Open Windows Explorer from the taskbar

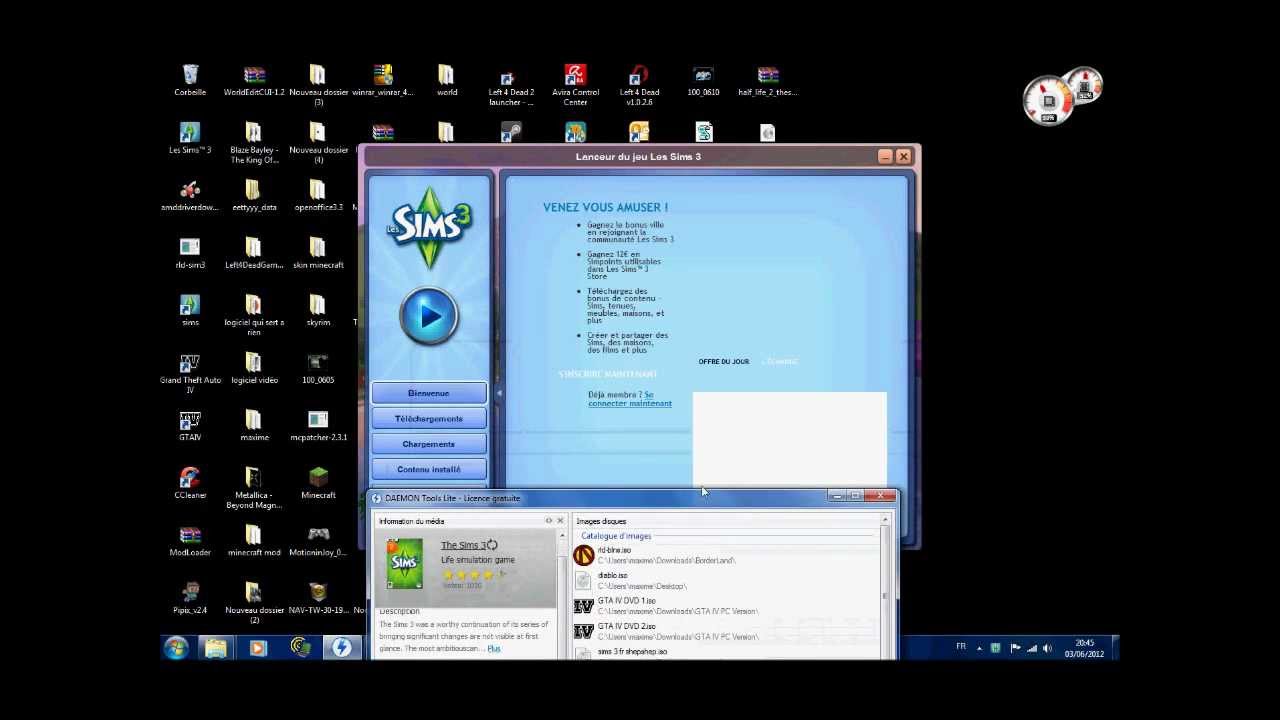tap(216, 648)
